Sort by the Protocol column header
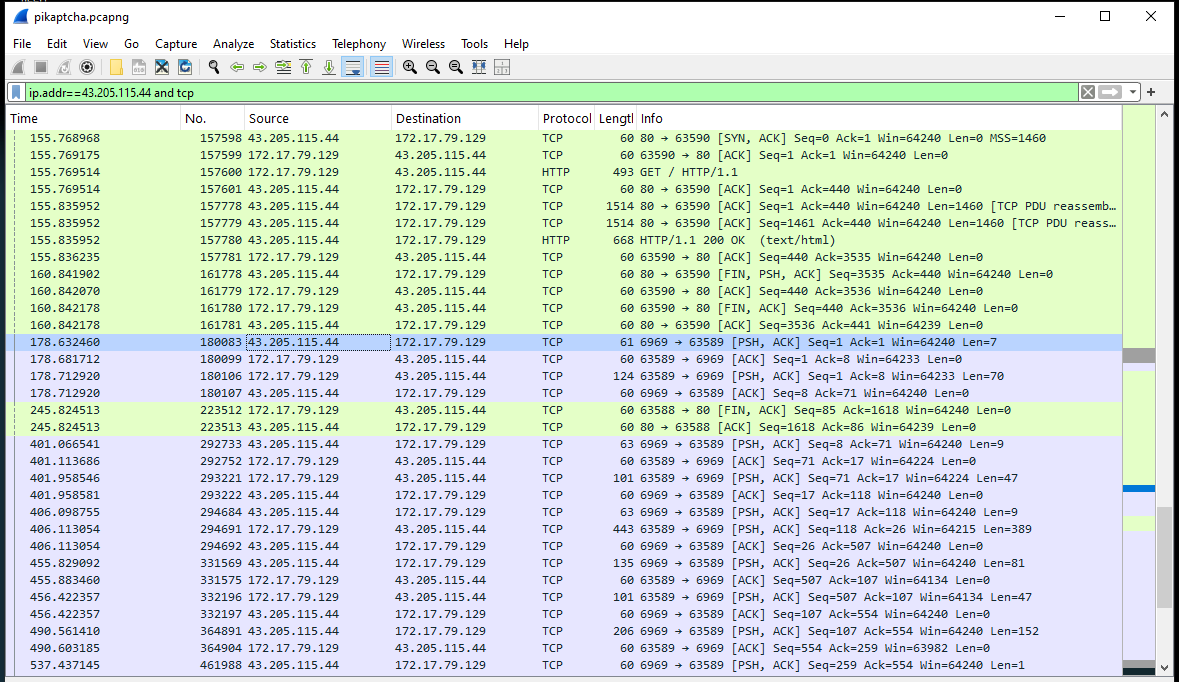Image resolution: width=1179 pixels, height=682 pixels. [567, 118]
